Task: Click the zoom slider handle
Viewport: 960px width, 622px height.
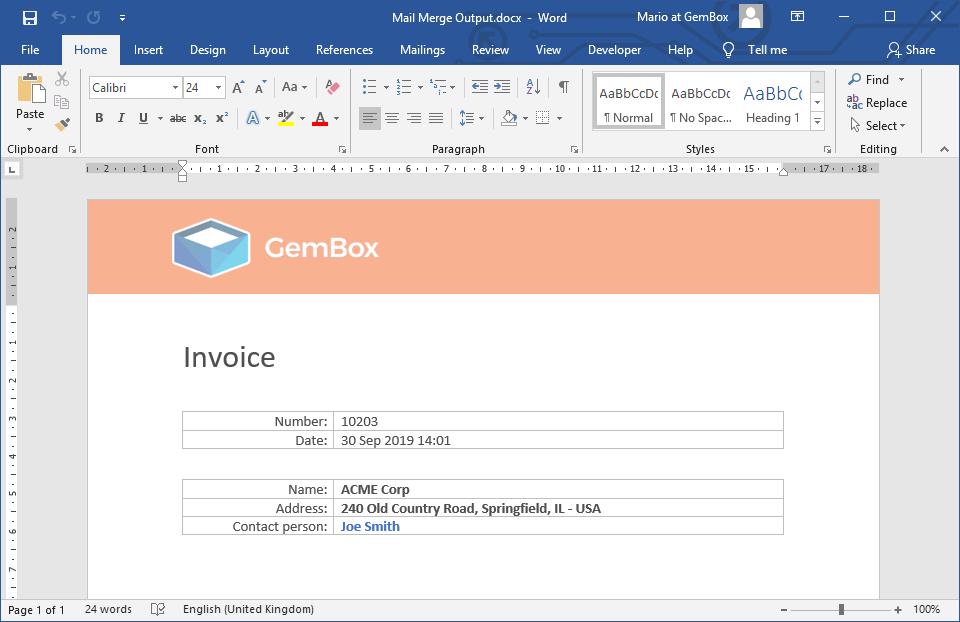Action: [x=841, y=609]
